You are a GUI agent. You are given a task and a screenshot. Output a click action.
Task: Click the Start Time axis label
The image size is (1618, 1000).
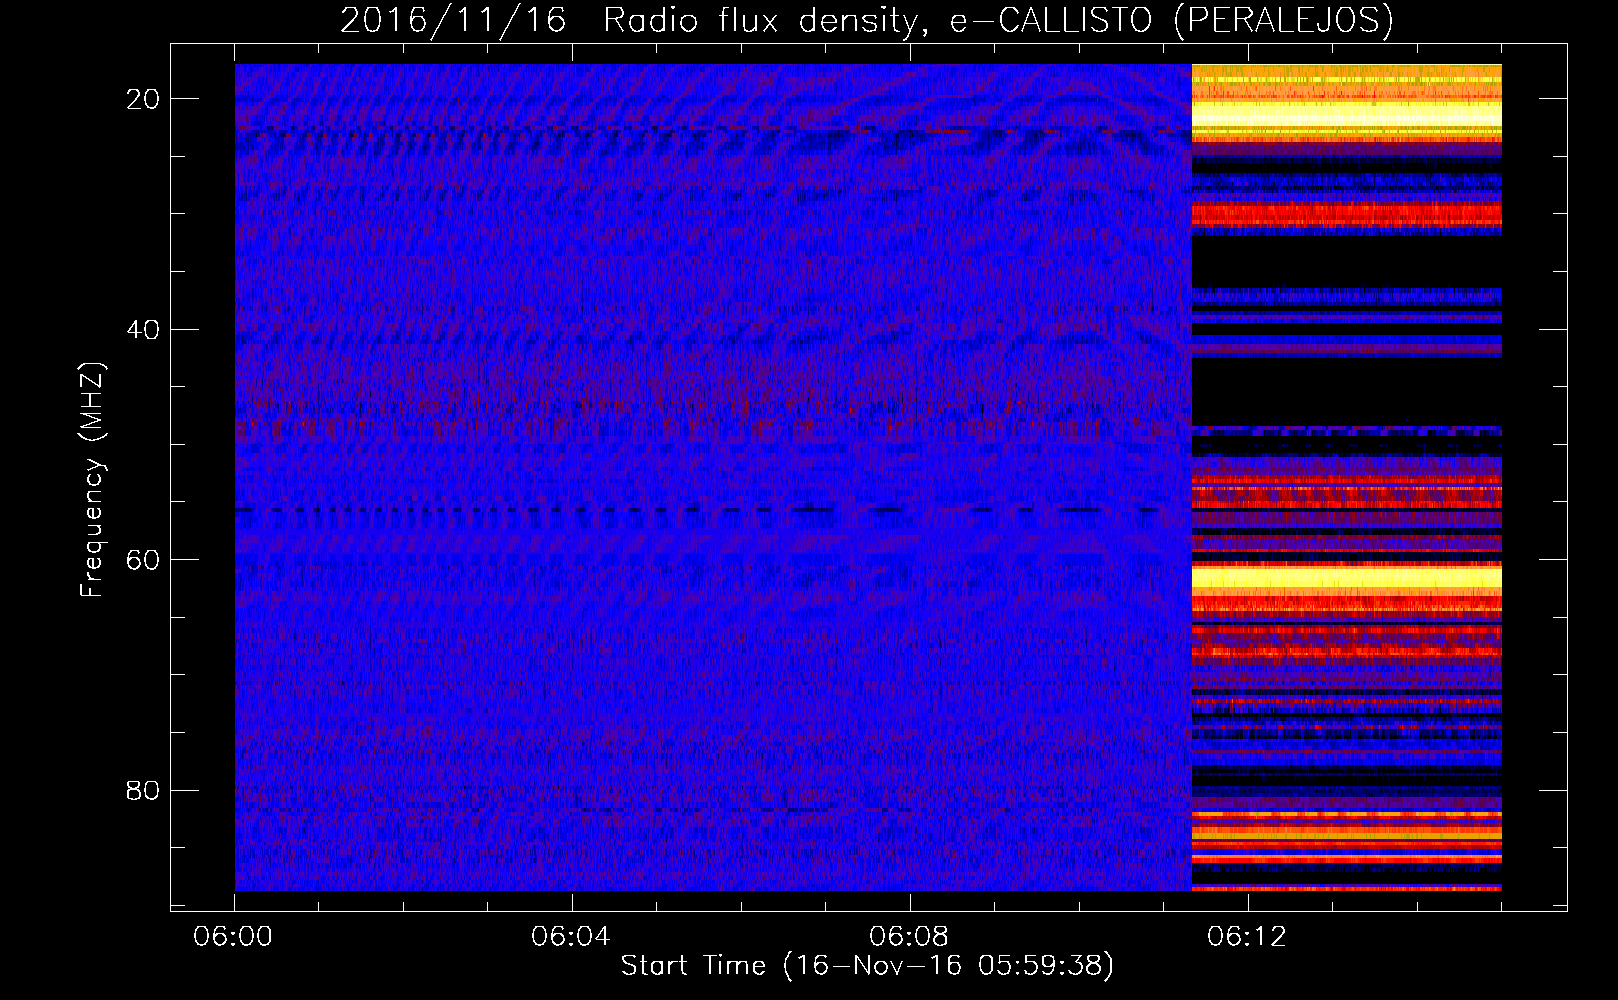click(x=867, y=966)
